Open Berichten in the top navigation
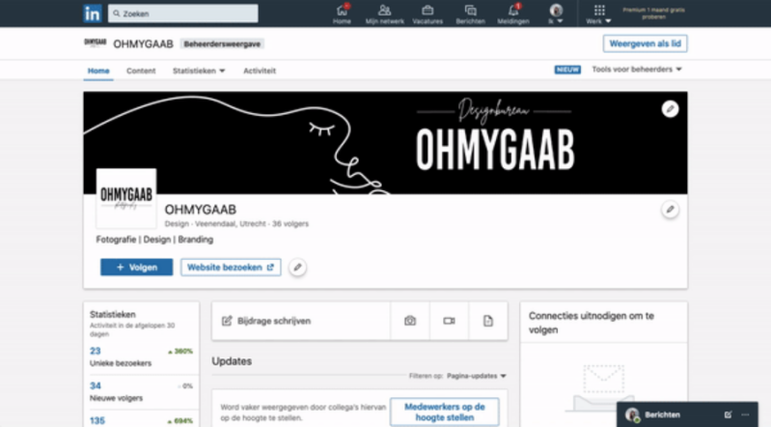This screenshot has width=771, height=427. (x=470, y=14)
